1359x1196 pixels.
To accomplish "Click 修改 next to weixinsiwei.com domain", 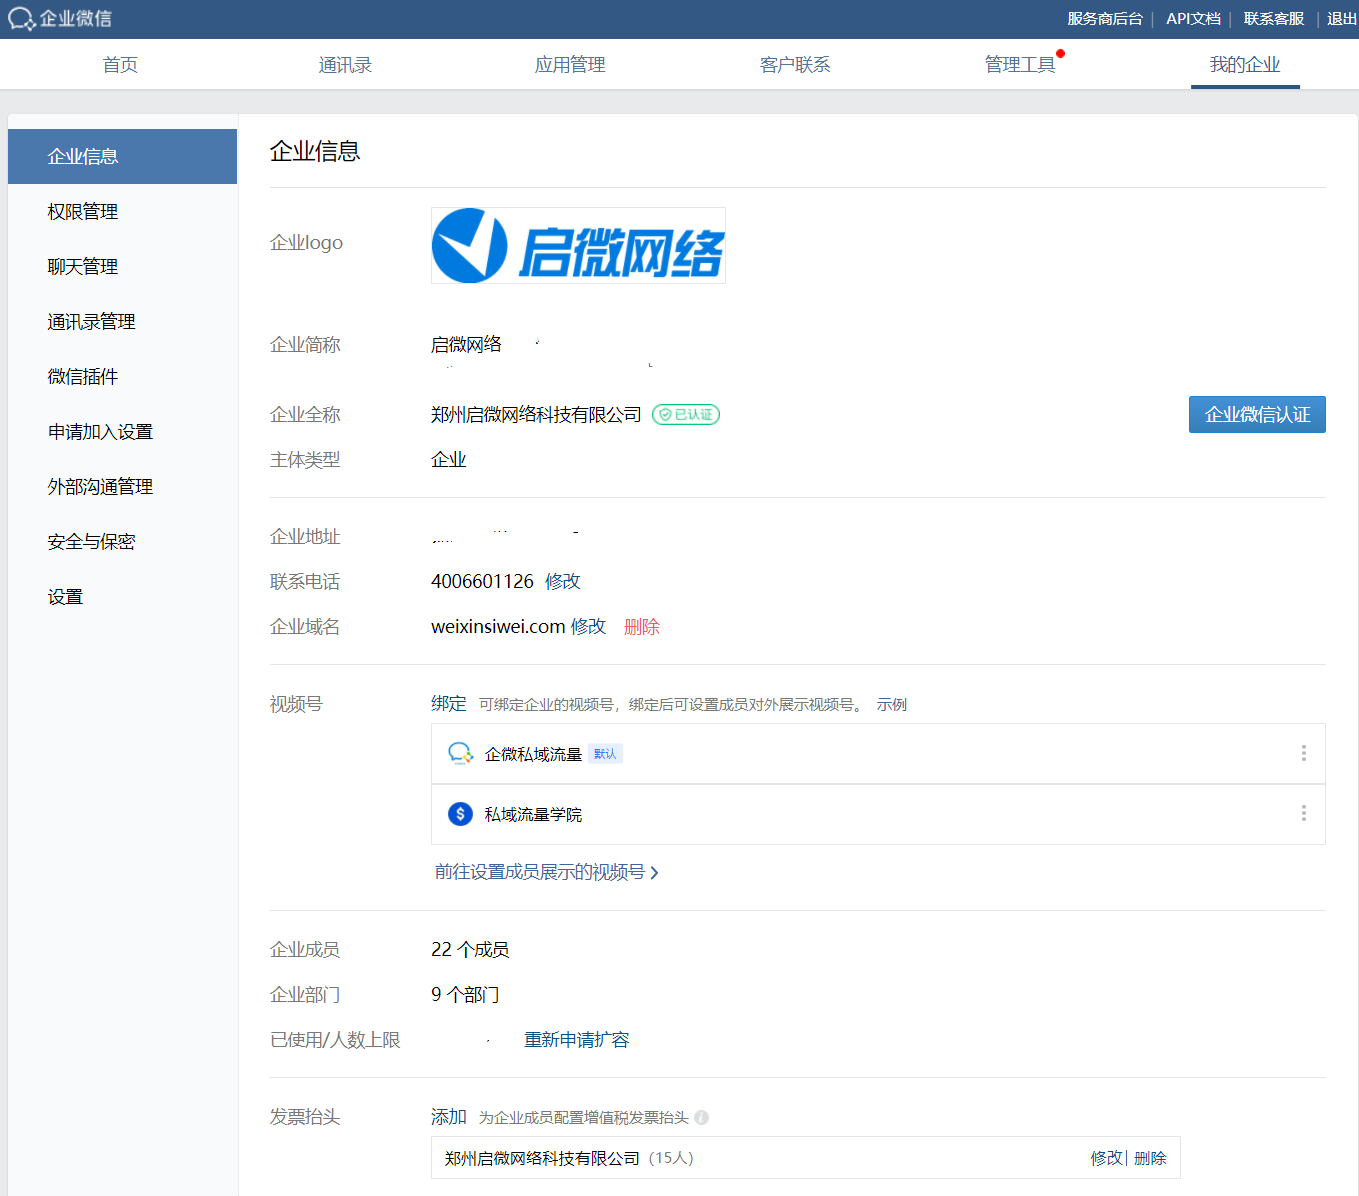I will click(588, 626).
